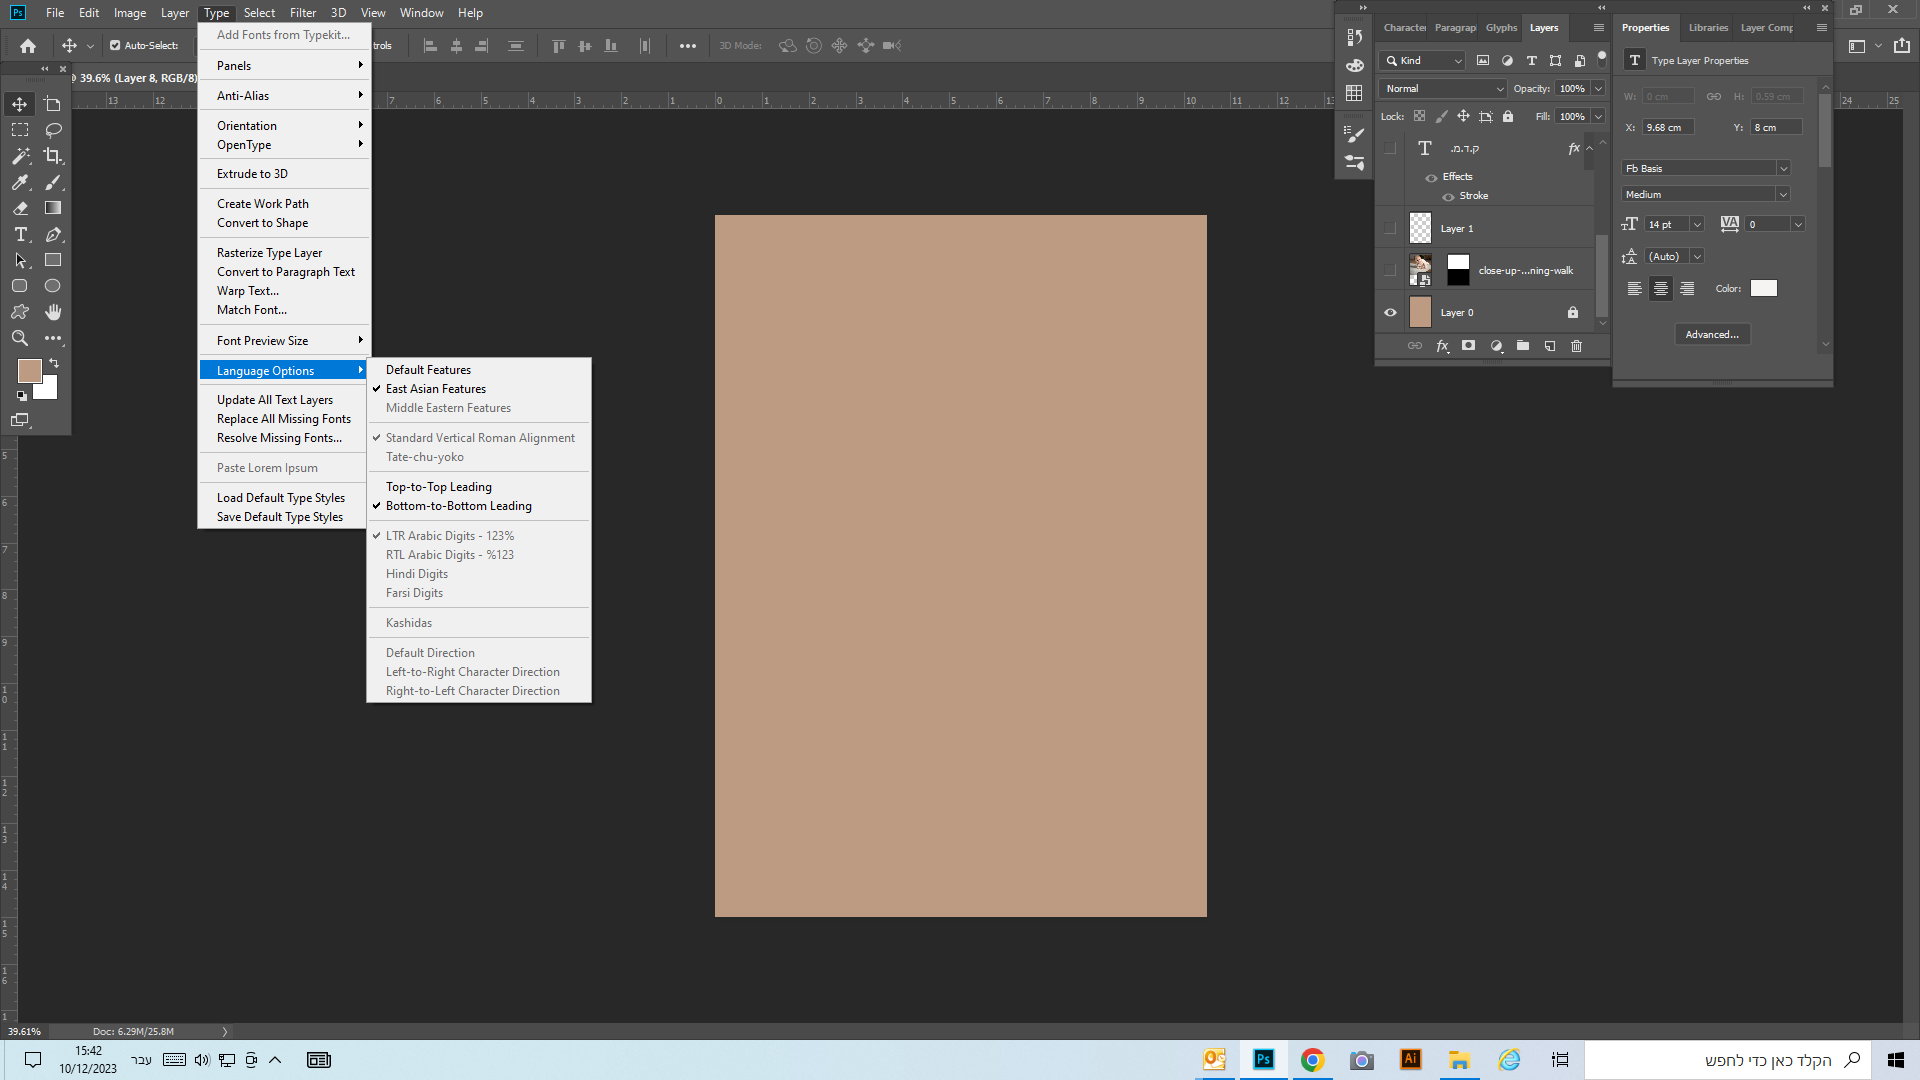Hide Layer 0 with eye icon
Image resolution: width=1920 pixels, height=1080 pixels.
(x=1390, y=313)
